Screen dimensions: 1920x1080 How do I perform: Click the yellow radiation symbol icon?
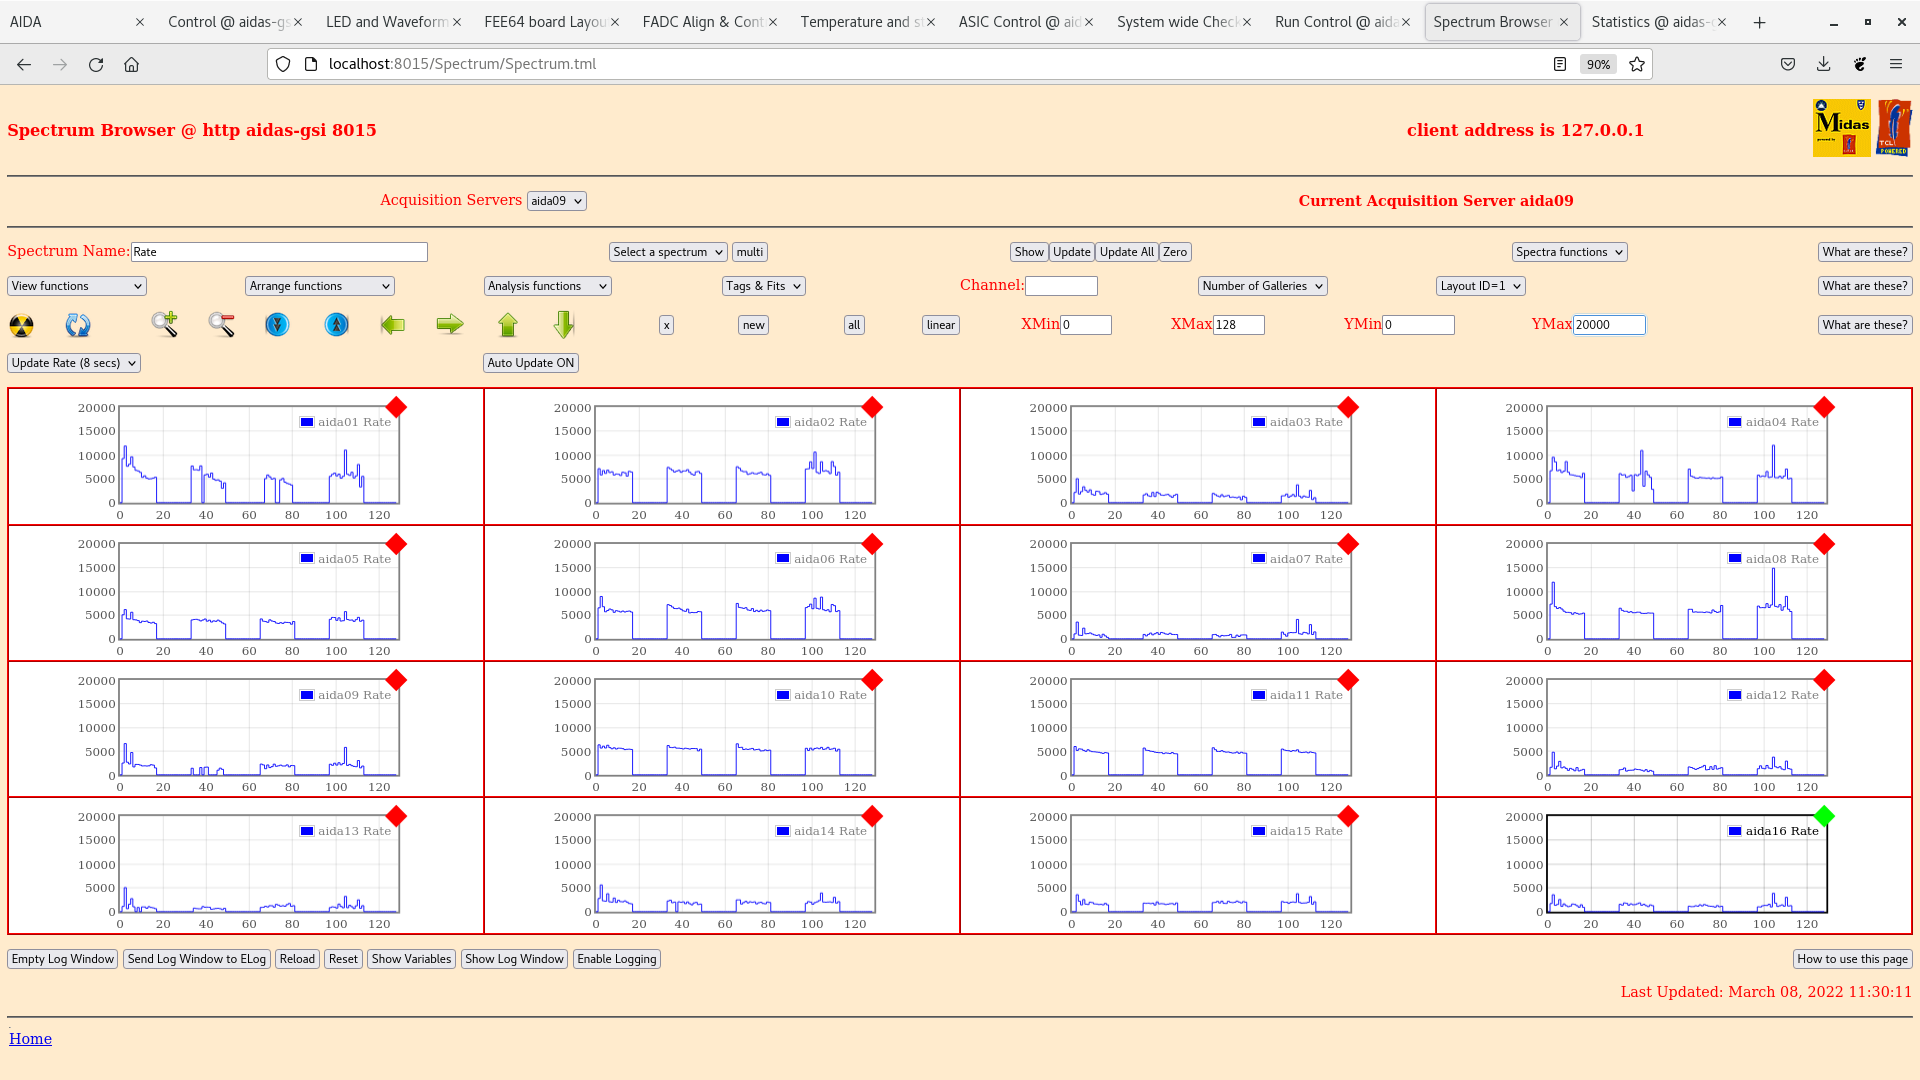pyautogui.click(x=21, y=325)
